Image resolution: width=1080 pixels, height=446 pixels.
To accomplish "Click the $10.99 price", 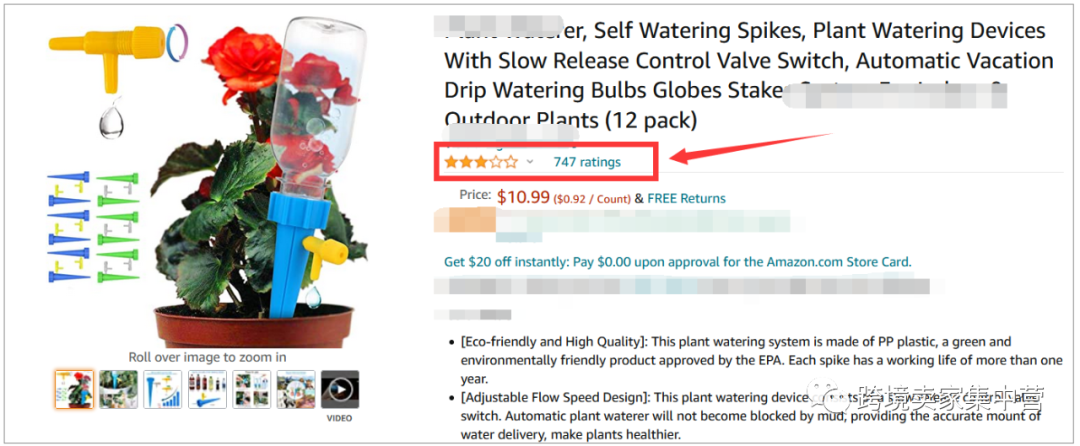I will [x=523, y=197].
